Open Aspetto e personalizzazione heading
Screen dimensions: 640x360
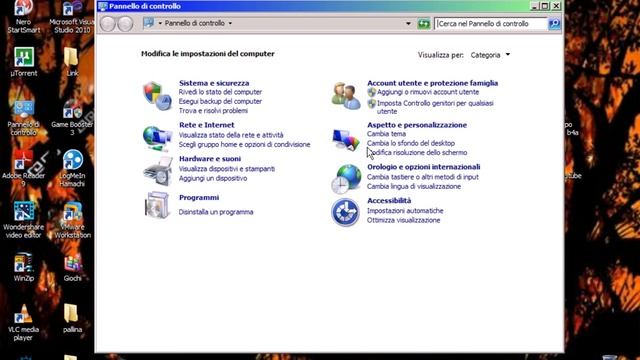click(417, 125)
